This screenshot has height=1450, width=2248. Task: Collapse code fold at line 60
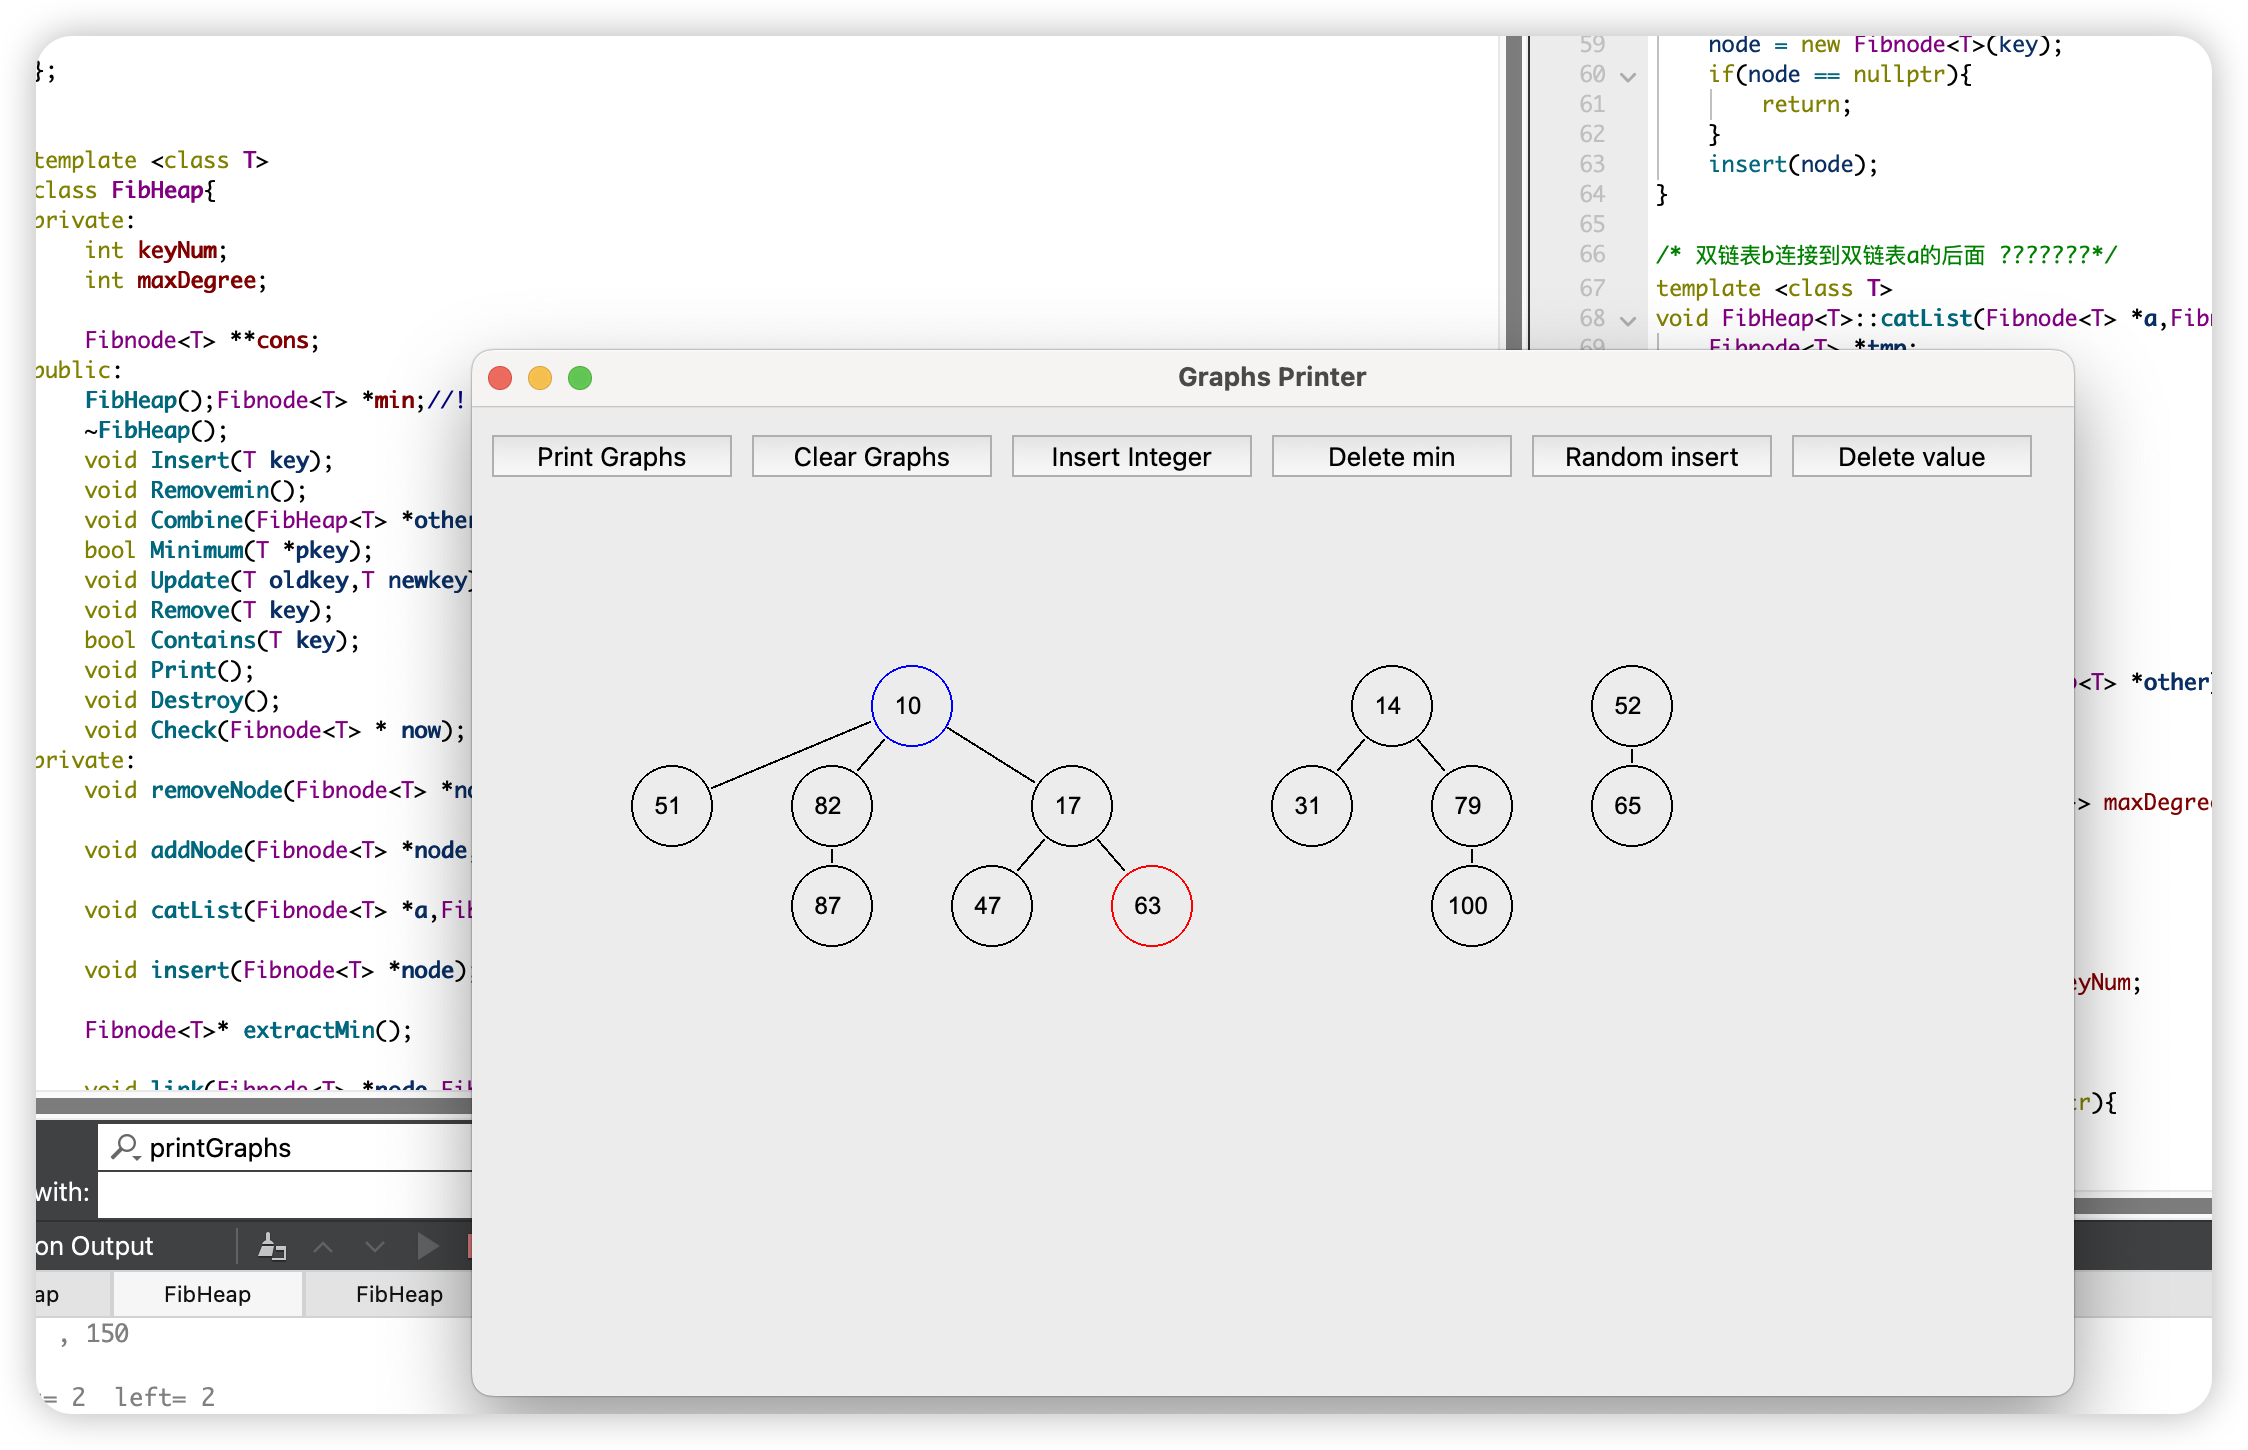pos(1628,76)
